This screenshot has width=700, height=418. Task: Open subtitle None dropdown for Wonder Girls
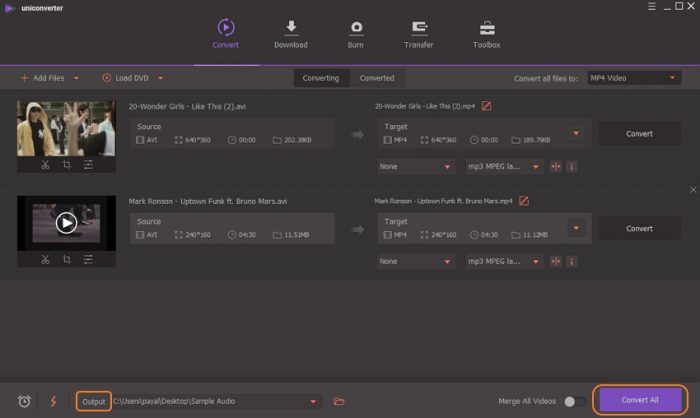pyautogui.click(x=416, y=167)
